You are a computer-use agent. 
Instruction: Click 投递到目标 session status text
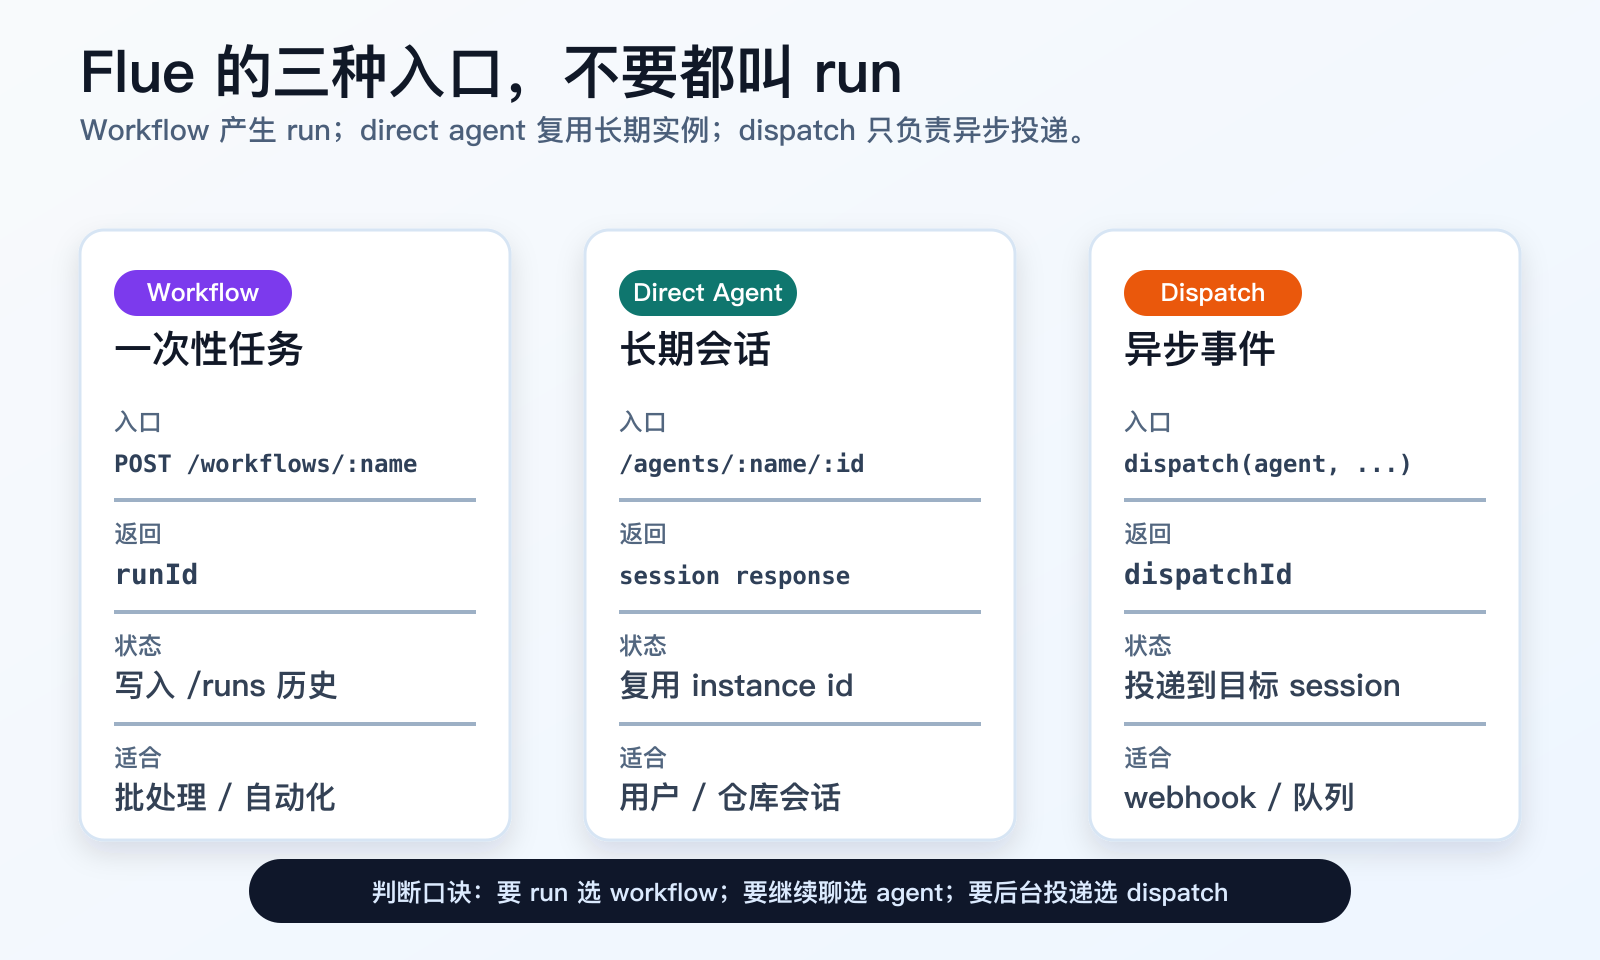(1262, 686)
